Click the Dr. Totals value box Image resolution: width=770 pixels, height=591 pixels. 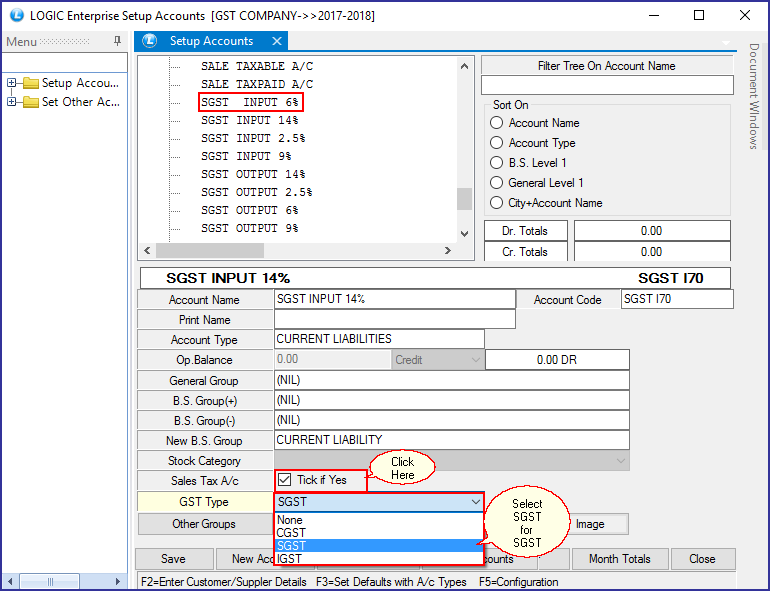coord(652,230)
